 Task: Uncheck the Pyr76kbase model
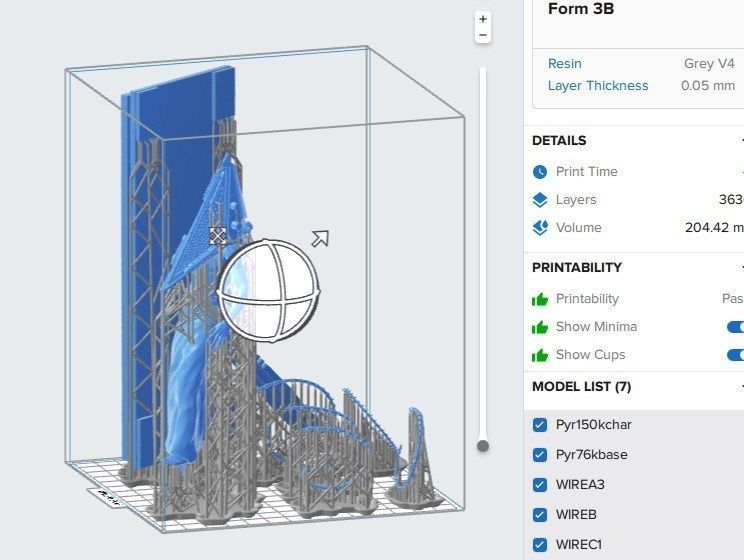point(539,455)
